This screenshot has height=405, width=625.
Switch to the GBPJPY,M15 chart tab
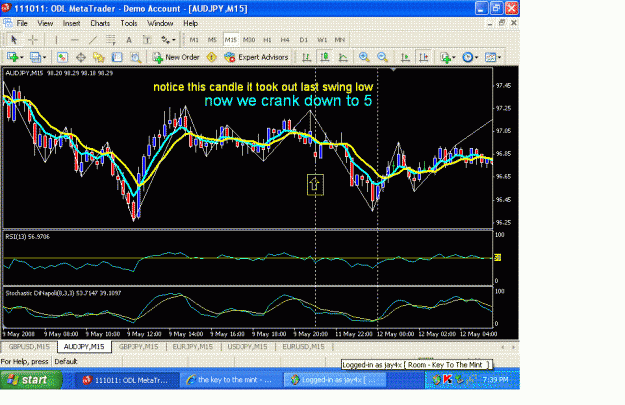click(x=138, y=347)
